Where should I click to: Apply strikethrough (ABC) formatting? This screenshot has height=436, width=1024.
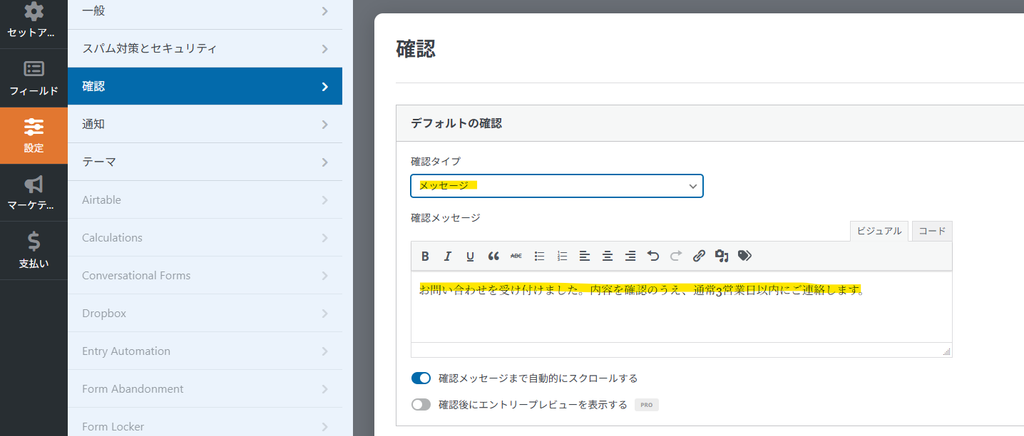click(x=516, y=257)
